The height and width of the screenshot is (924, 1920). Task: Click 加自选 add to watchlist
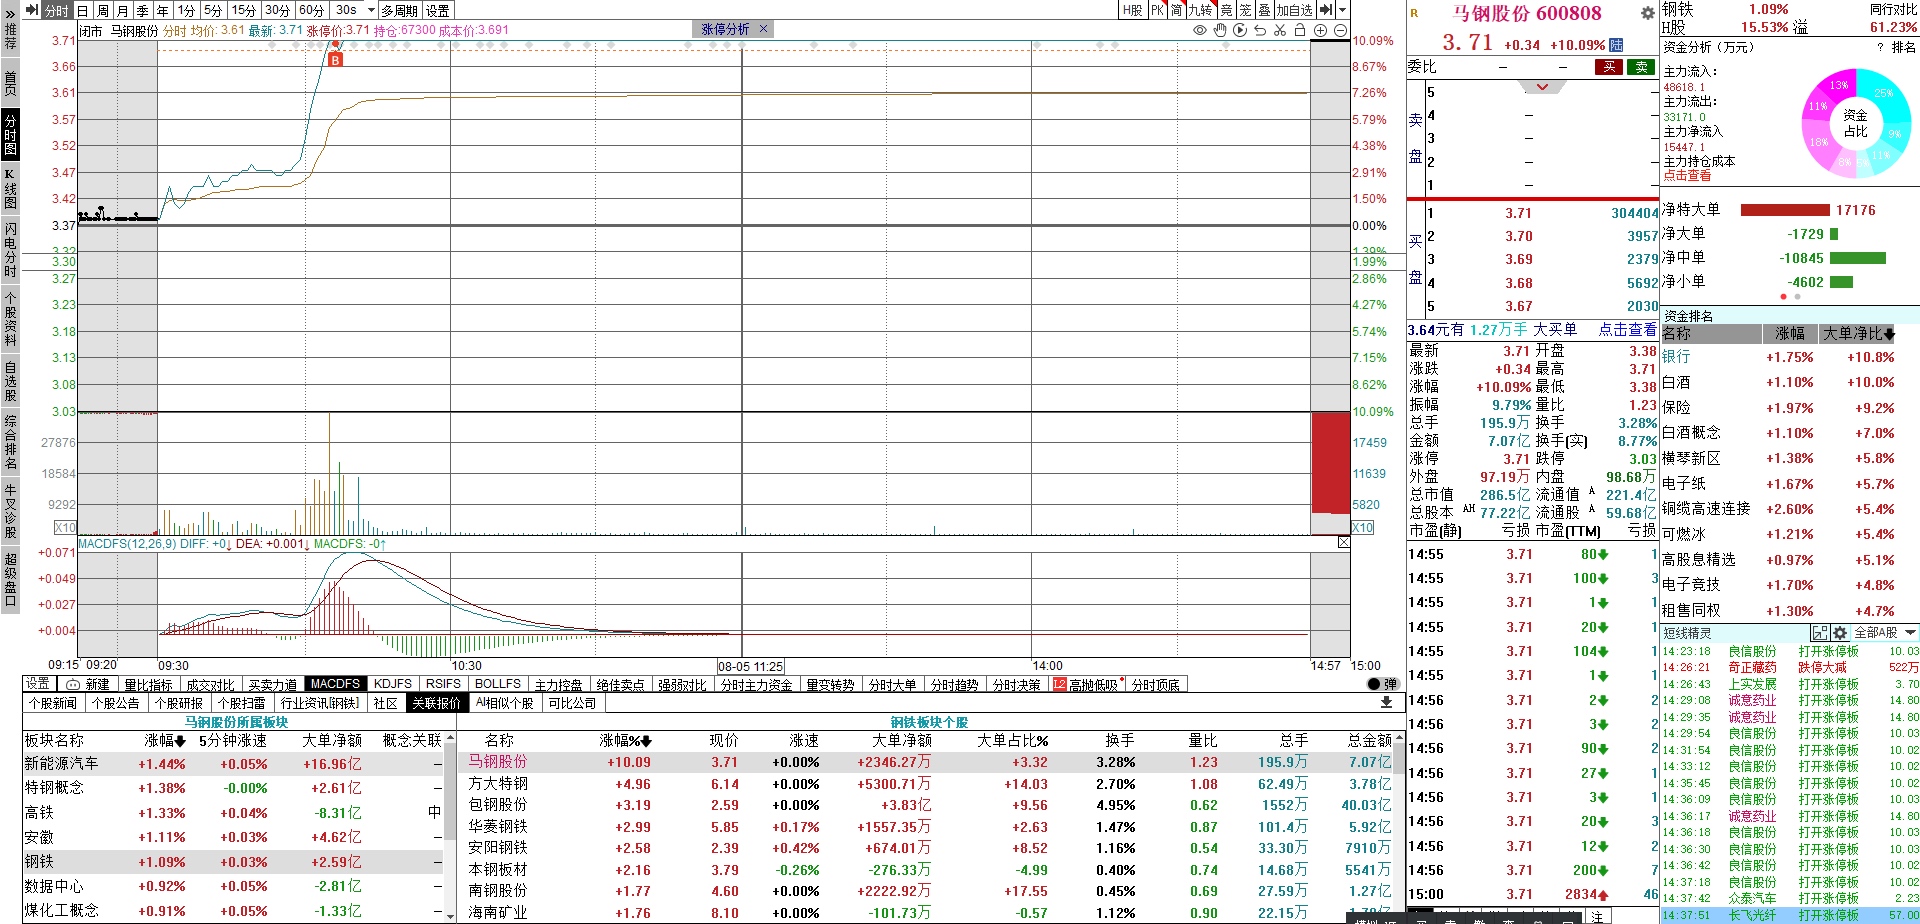(x=1294, y=10)
